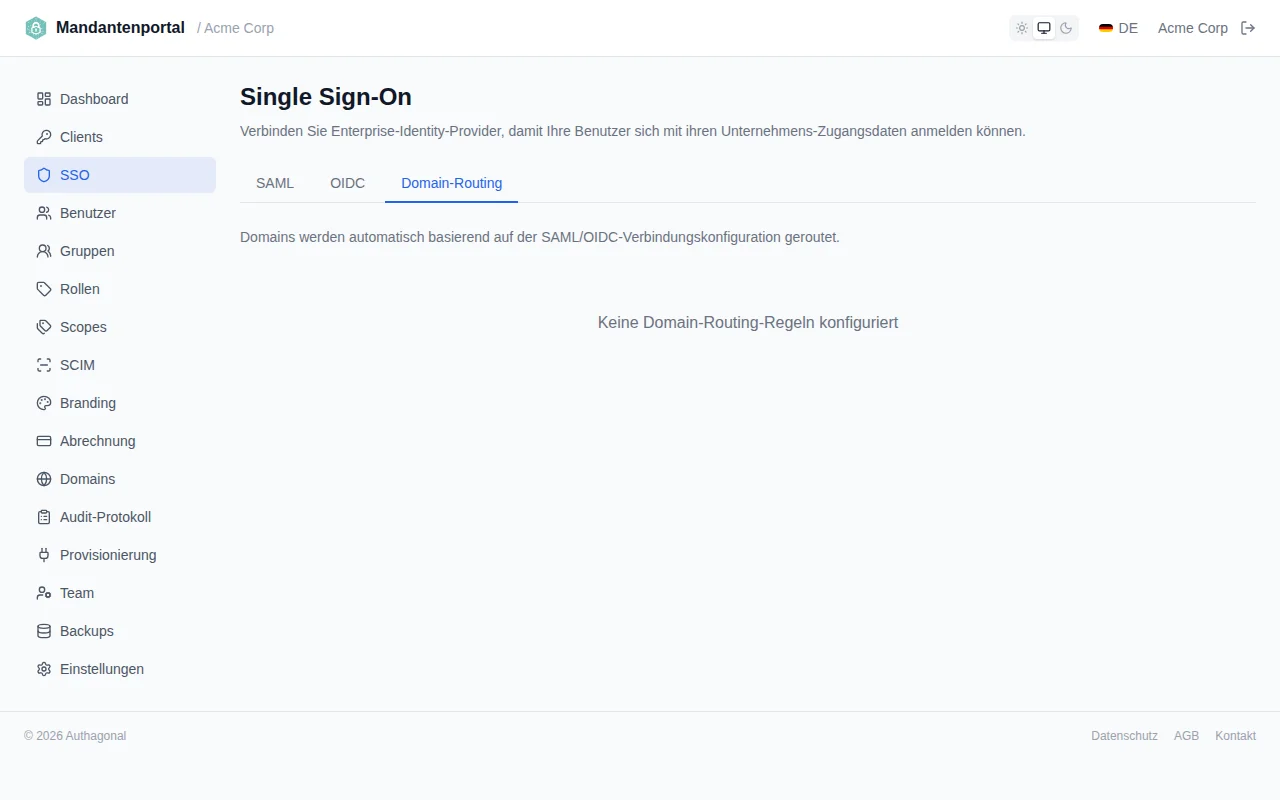
Task: Click the "/ Acme Corp" breadcrumb
Action: click(235, 28)
